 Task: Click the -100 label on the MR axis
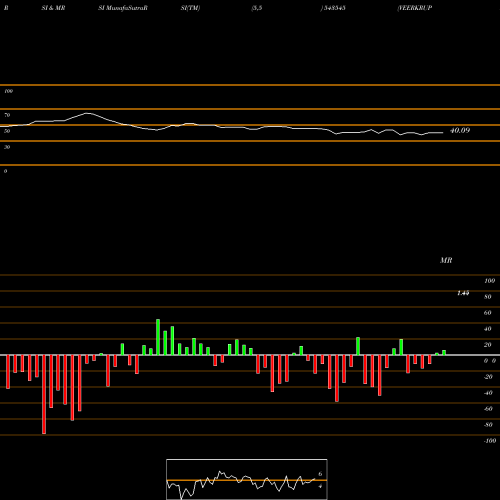pyautogui.click(x=490, y=441)
